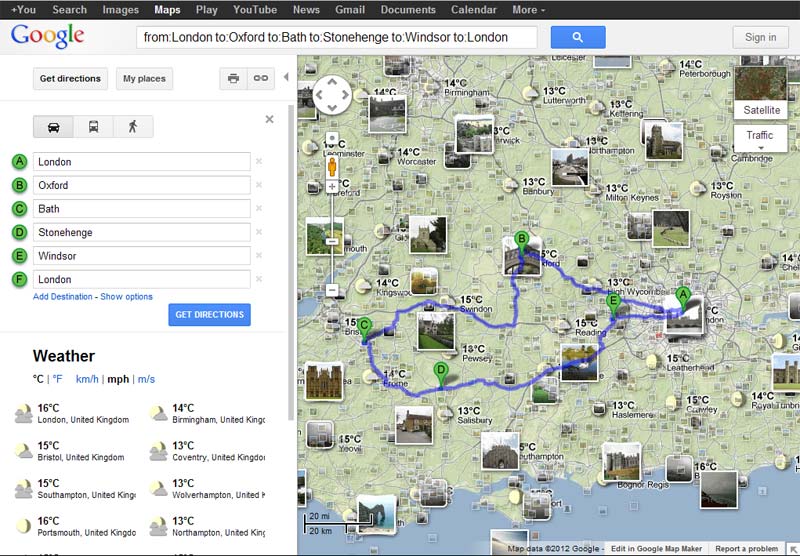800x556 pixels.
Task: Click the Stonehenge destination input field
Action: [141, 232]
